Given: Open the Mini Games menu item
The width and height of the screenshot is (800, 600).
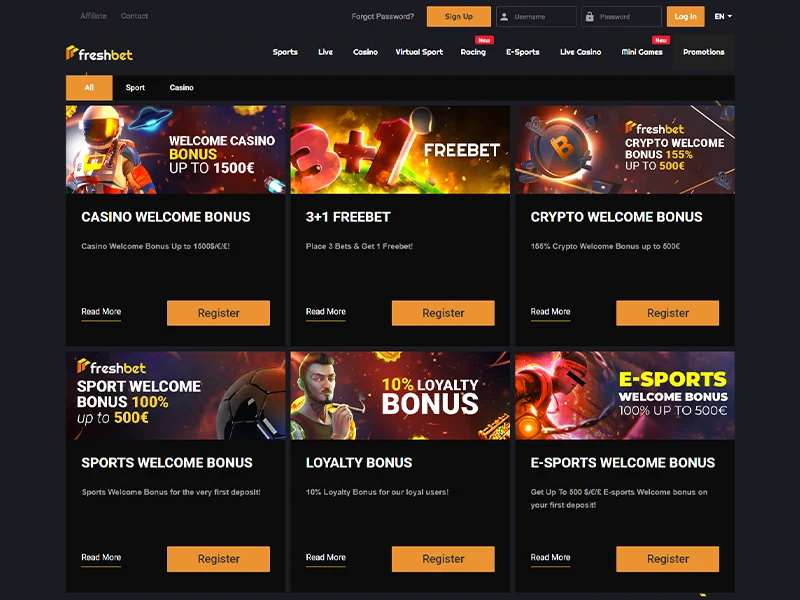Looking at the screenshot, I should [642, 52].
